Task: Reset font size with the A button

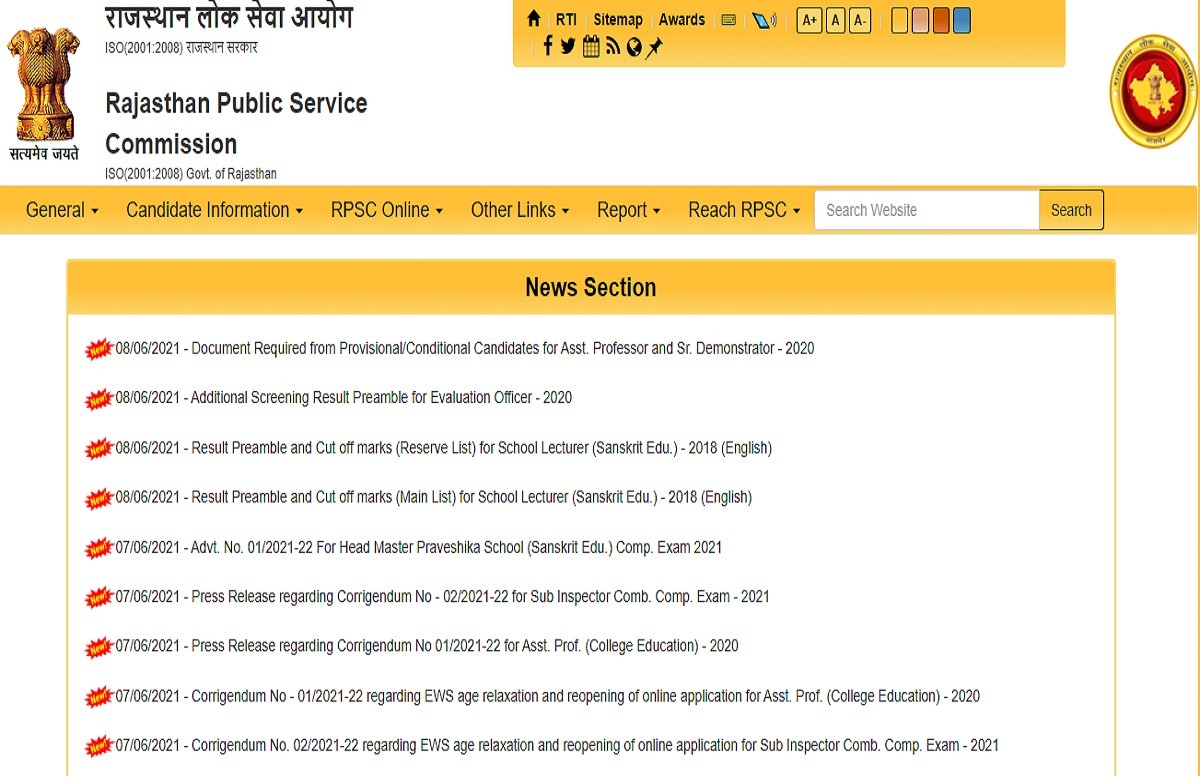Action: 835,20
